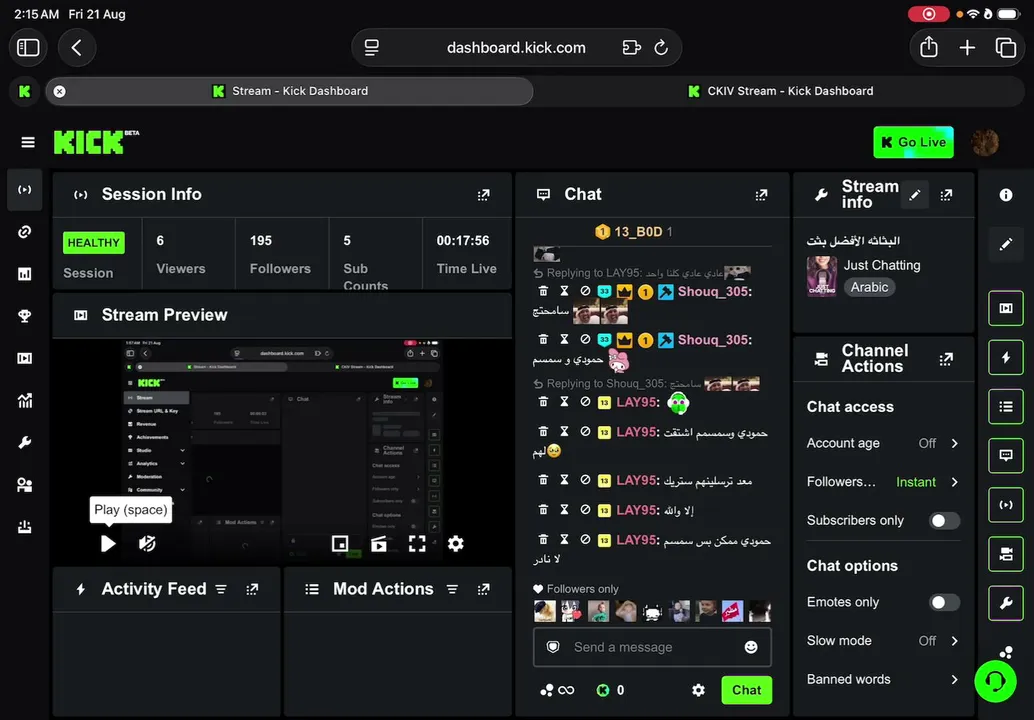Open Stream URL & Key link icon in sidebar
The height and width of the screenshot is (720, 1034).
tap(24, 231)
